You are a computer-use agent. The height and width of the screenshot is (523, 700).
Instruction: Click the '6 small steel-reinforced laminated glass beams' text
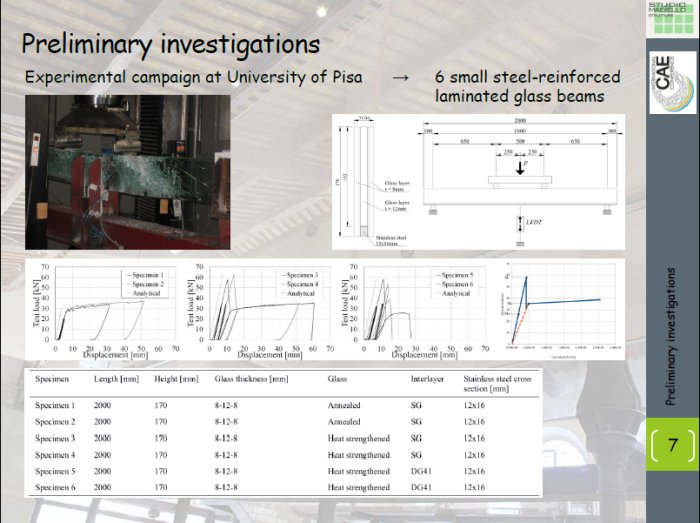pyautogui.click(x=527, y=87)
